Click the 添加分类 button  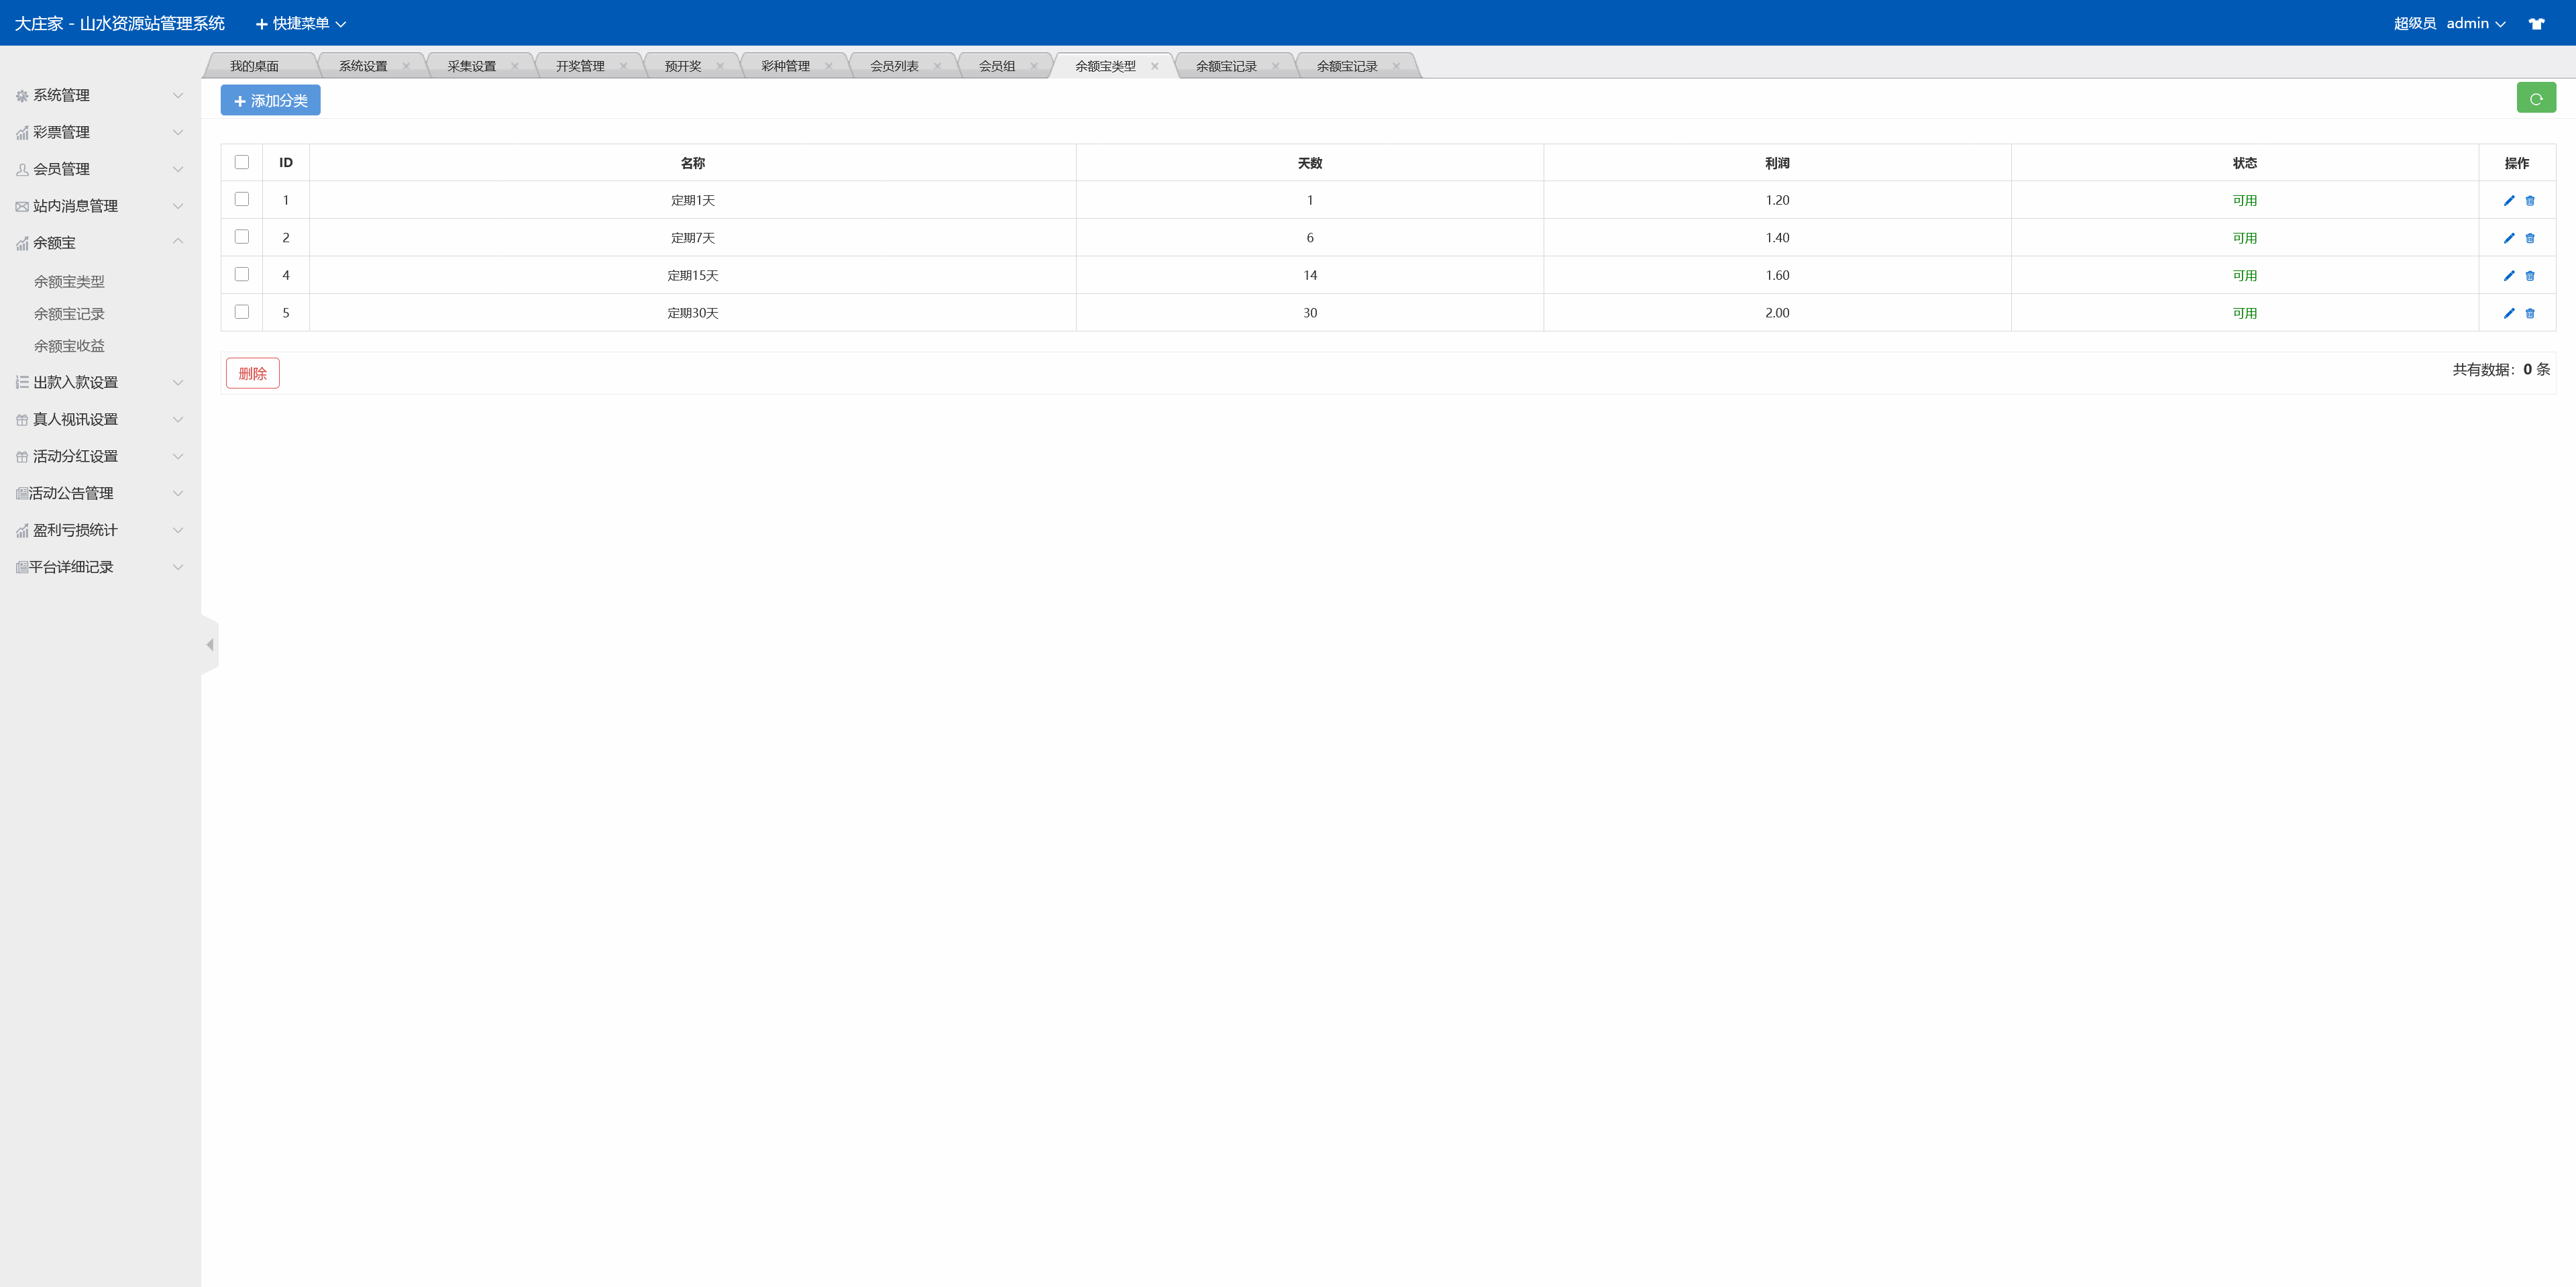pyautogui.click(x=270, y=100)
